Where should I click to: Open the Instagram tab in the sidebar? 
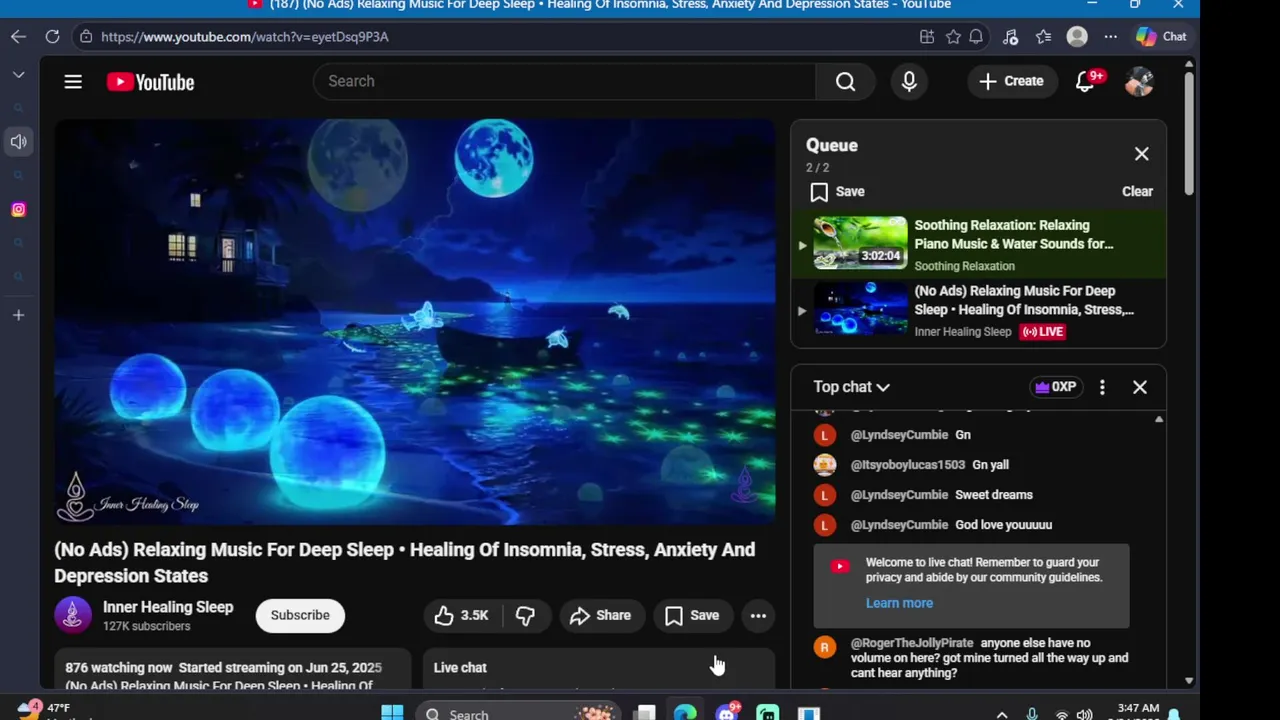click(x=19, y=209)
